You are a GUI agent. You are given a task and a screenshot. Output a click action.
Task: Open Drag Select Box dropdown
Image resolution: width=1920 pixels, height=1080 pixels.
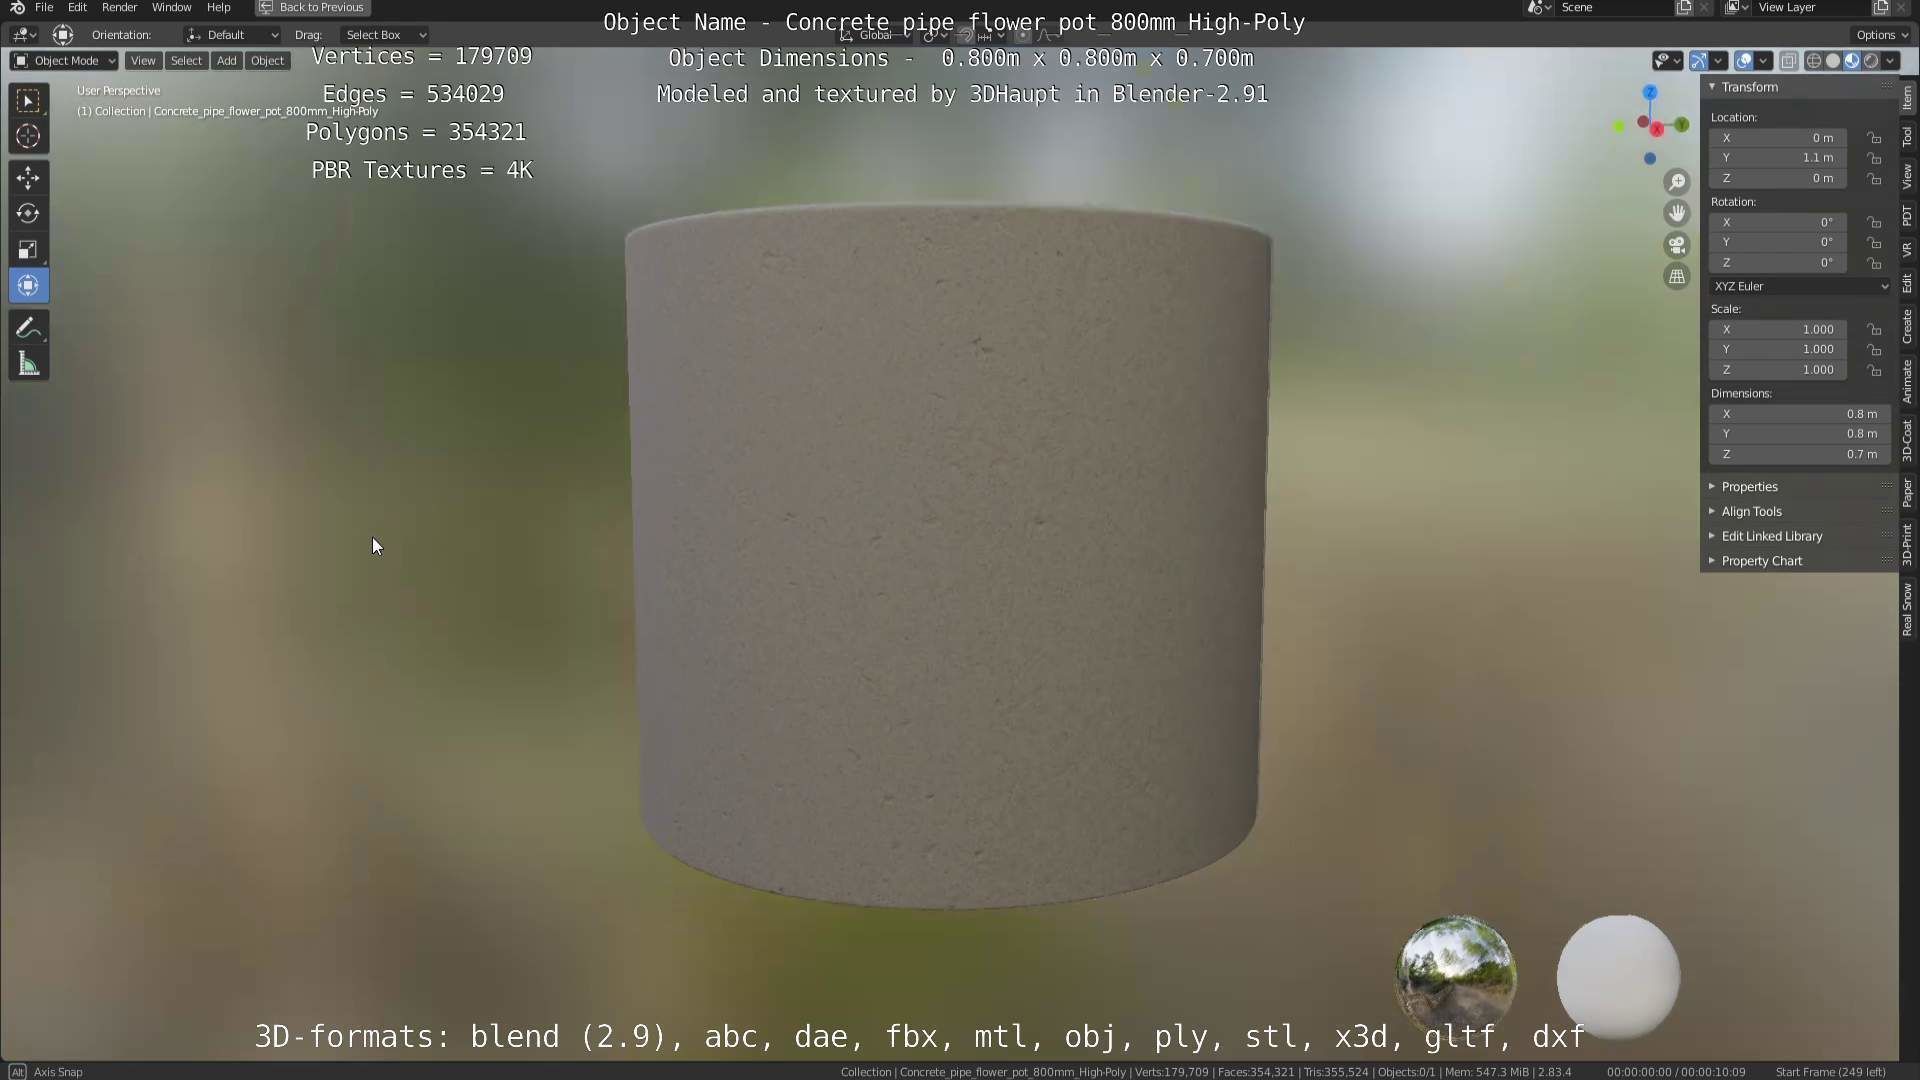pyautogui.click(x=385, y=35)
